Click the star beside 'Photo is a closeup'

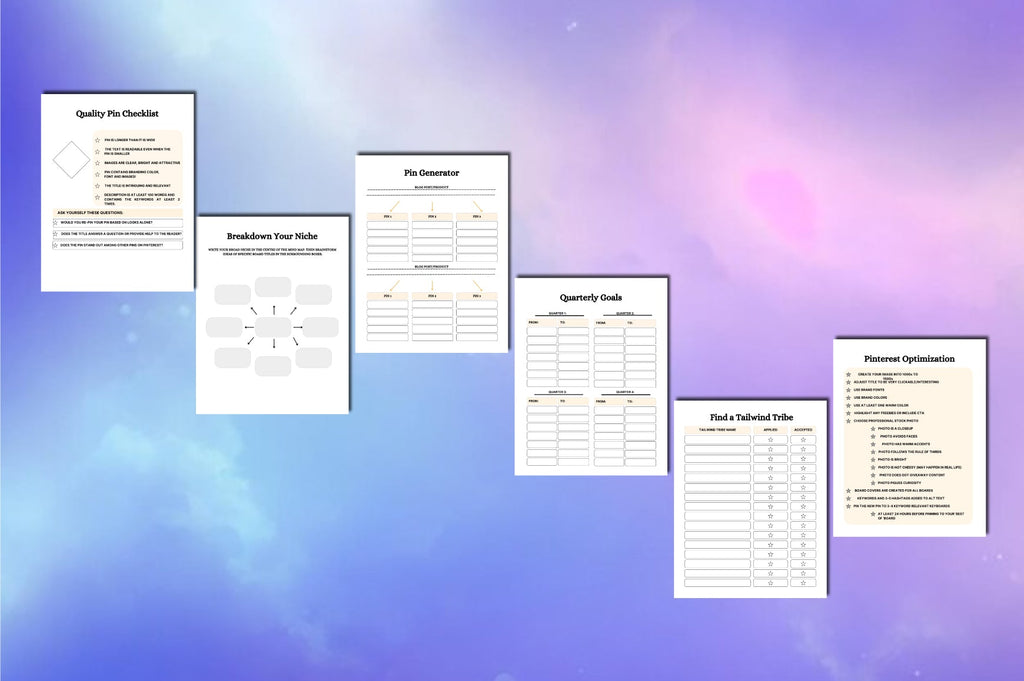pos(873,429)
